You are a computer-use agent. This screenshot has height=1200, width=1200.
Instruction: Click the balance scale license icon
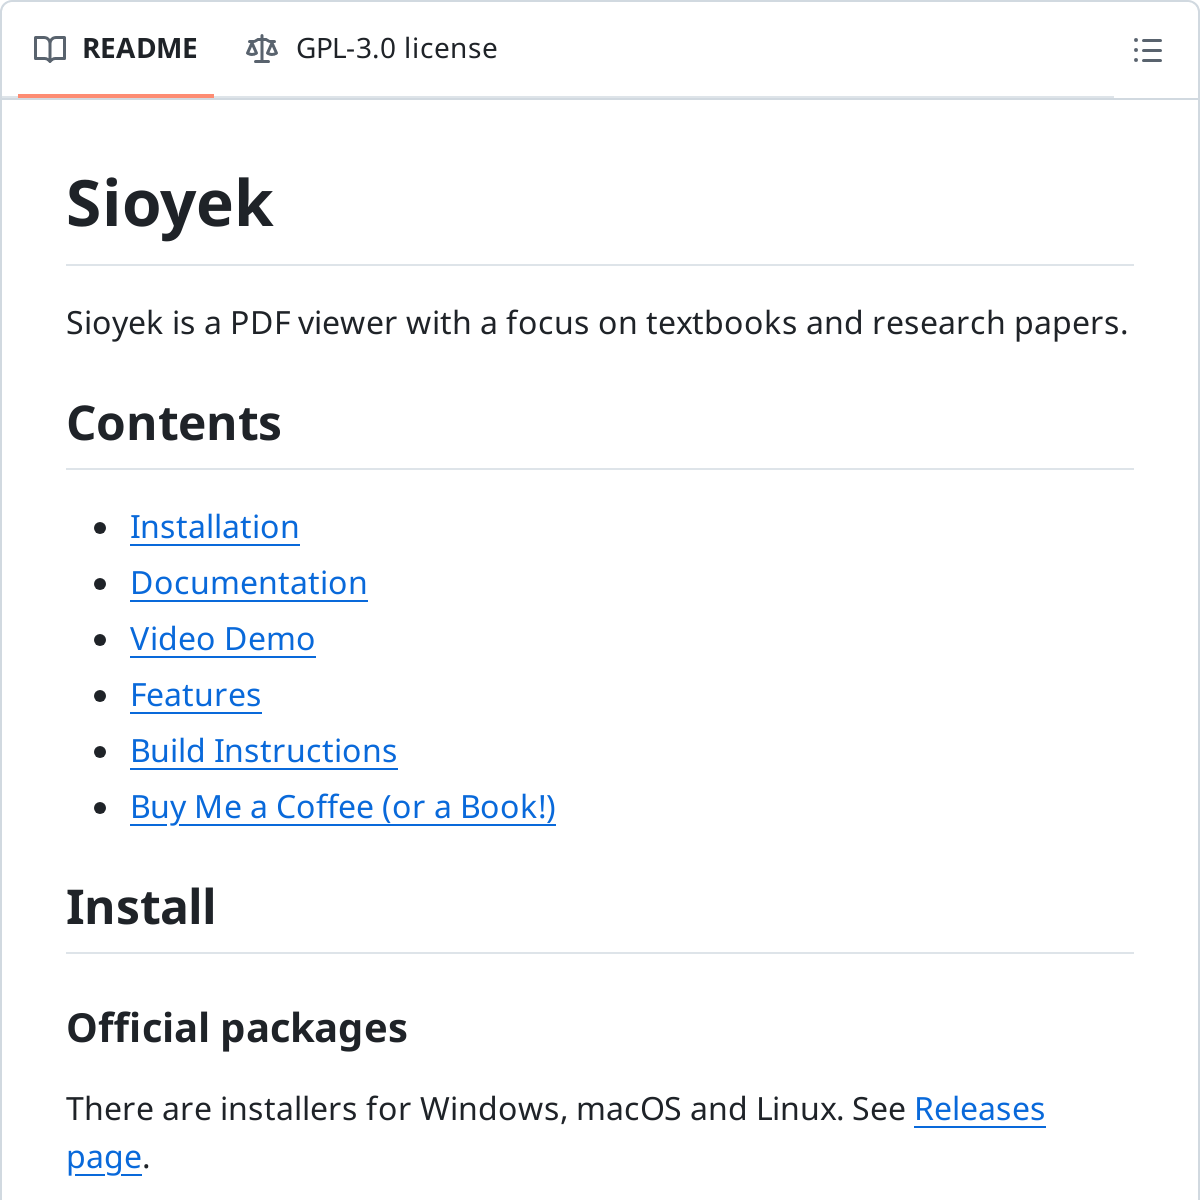point(261,49)
